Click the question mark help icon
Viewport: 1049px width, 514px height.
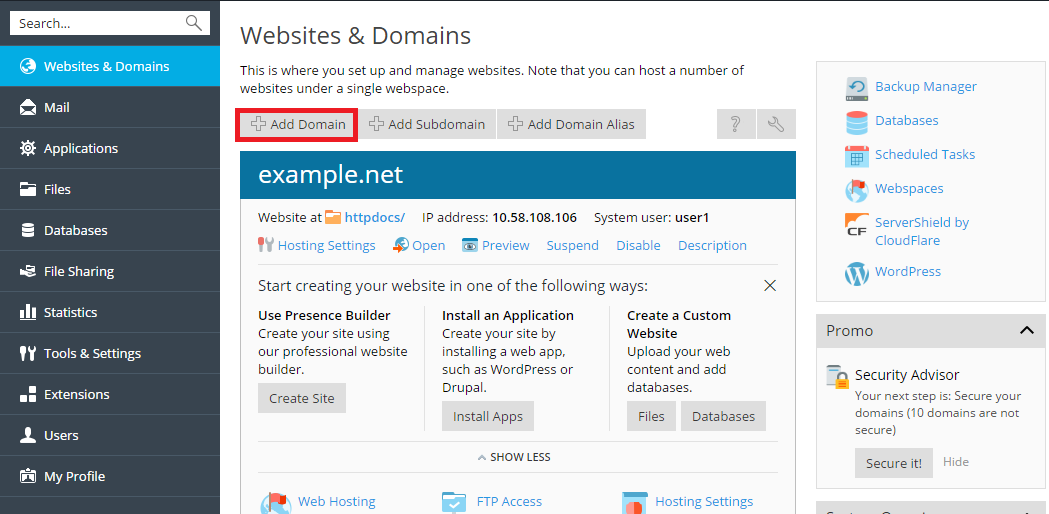pos(736,124)
